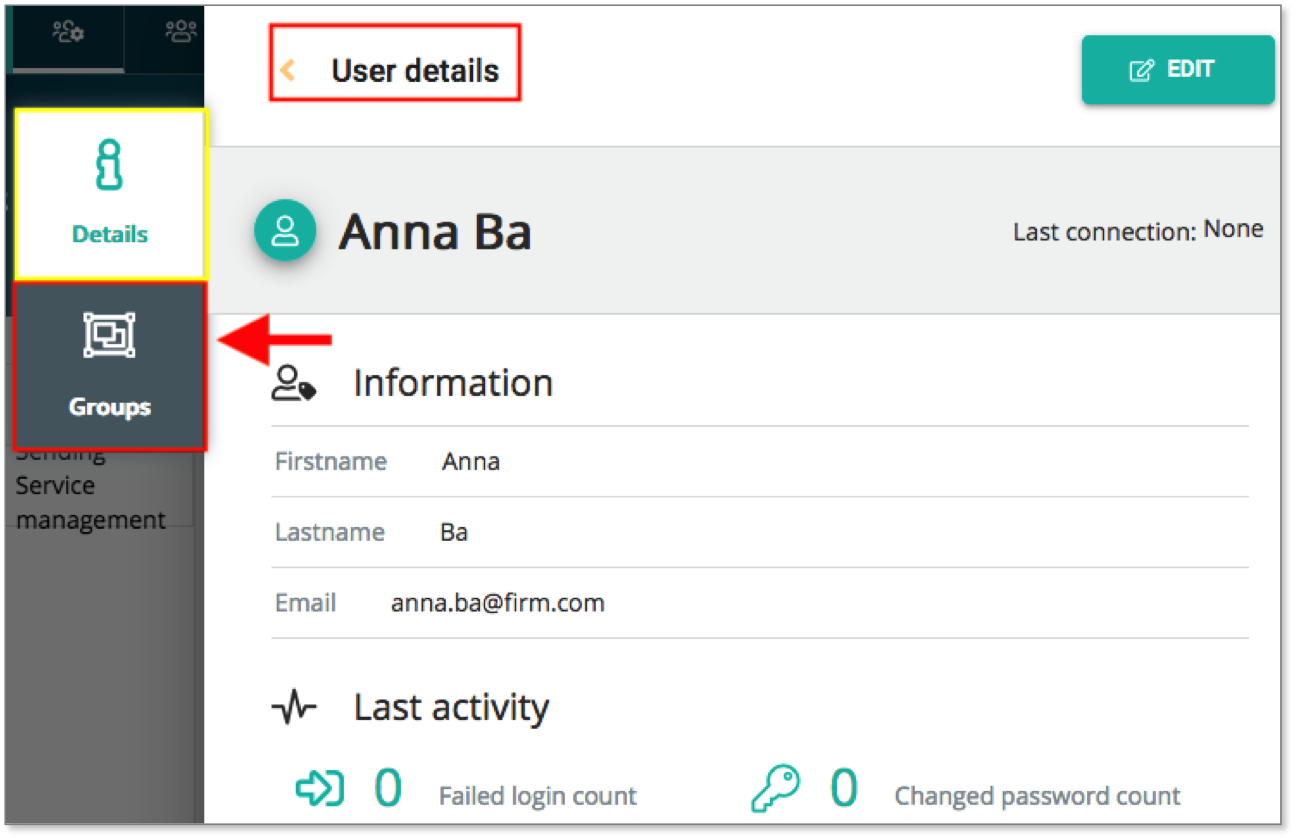
Task: Click the Lastname value Ba
Action: coord(454,532)
